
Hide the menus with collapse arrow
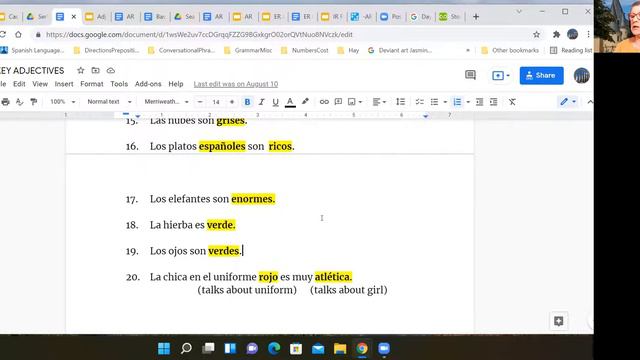click(590, 102)
